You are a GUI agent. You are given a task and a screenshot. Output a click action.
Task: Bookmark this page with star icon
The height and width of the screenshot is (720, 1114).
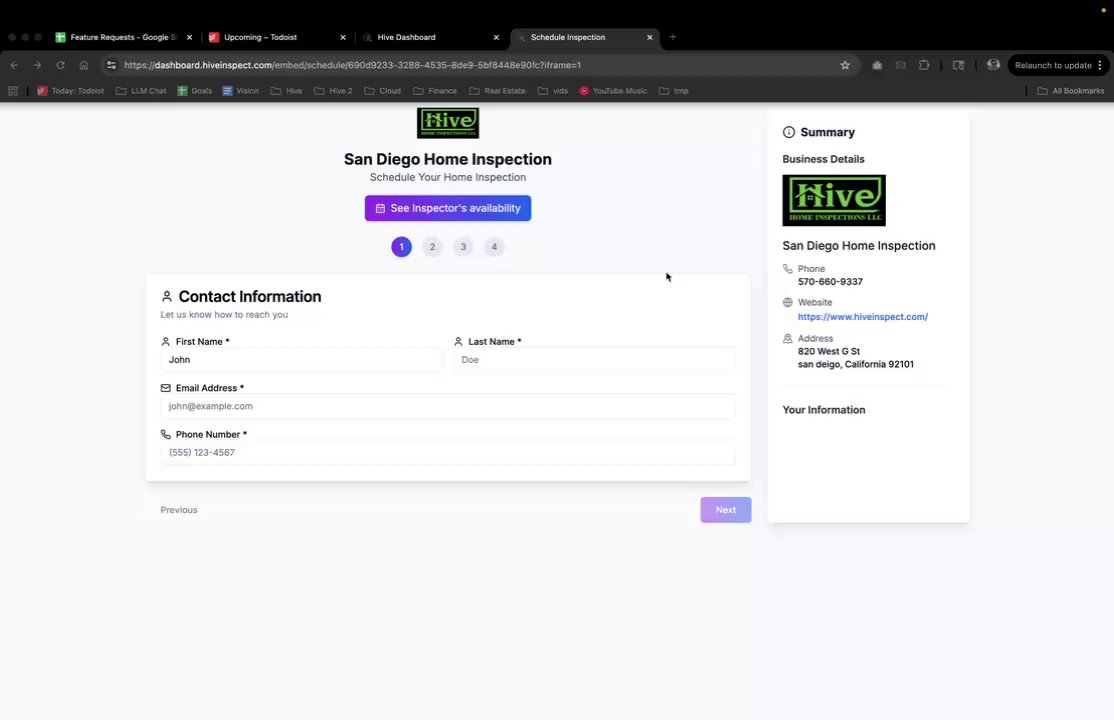(x=845, y=65)
